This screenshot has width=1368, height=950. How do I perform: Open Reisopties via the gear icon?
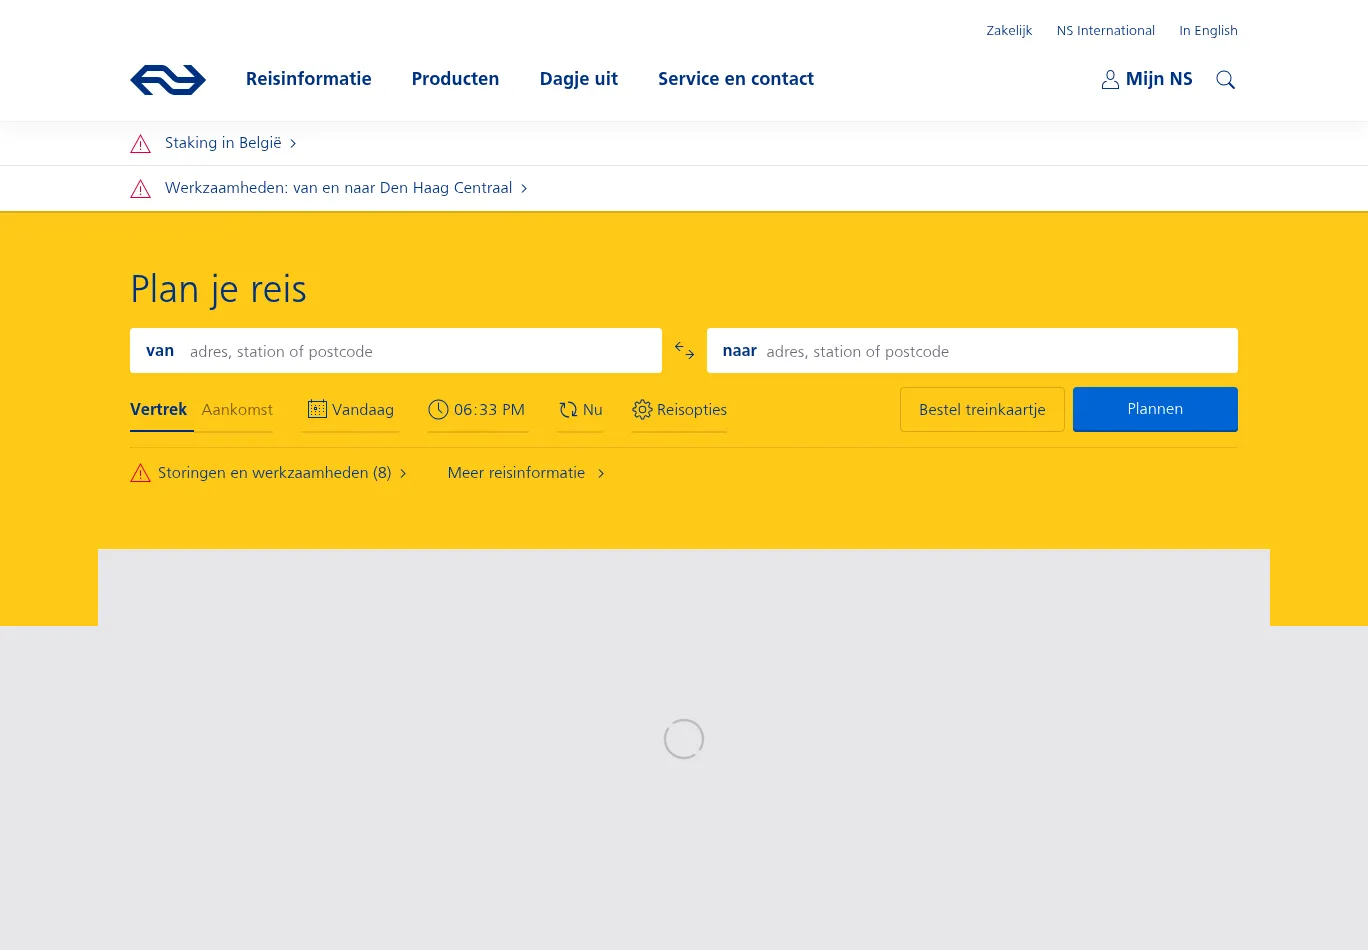tap(642, 410)
